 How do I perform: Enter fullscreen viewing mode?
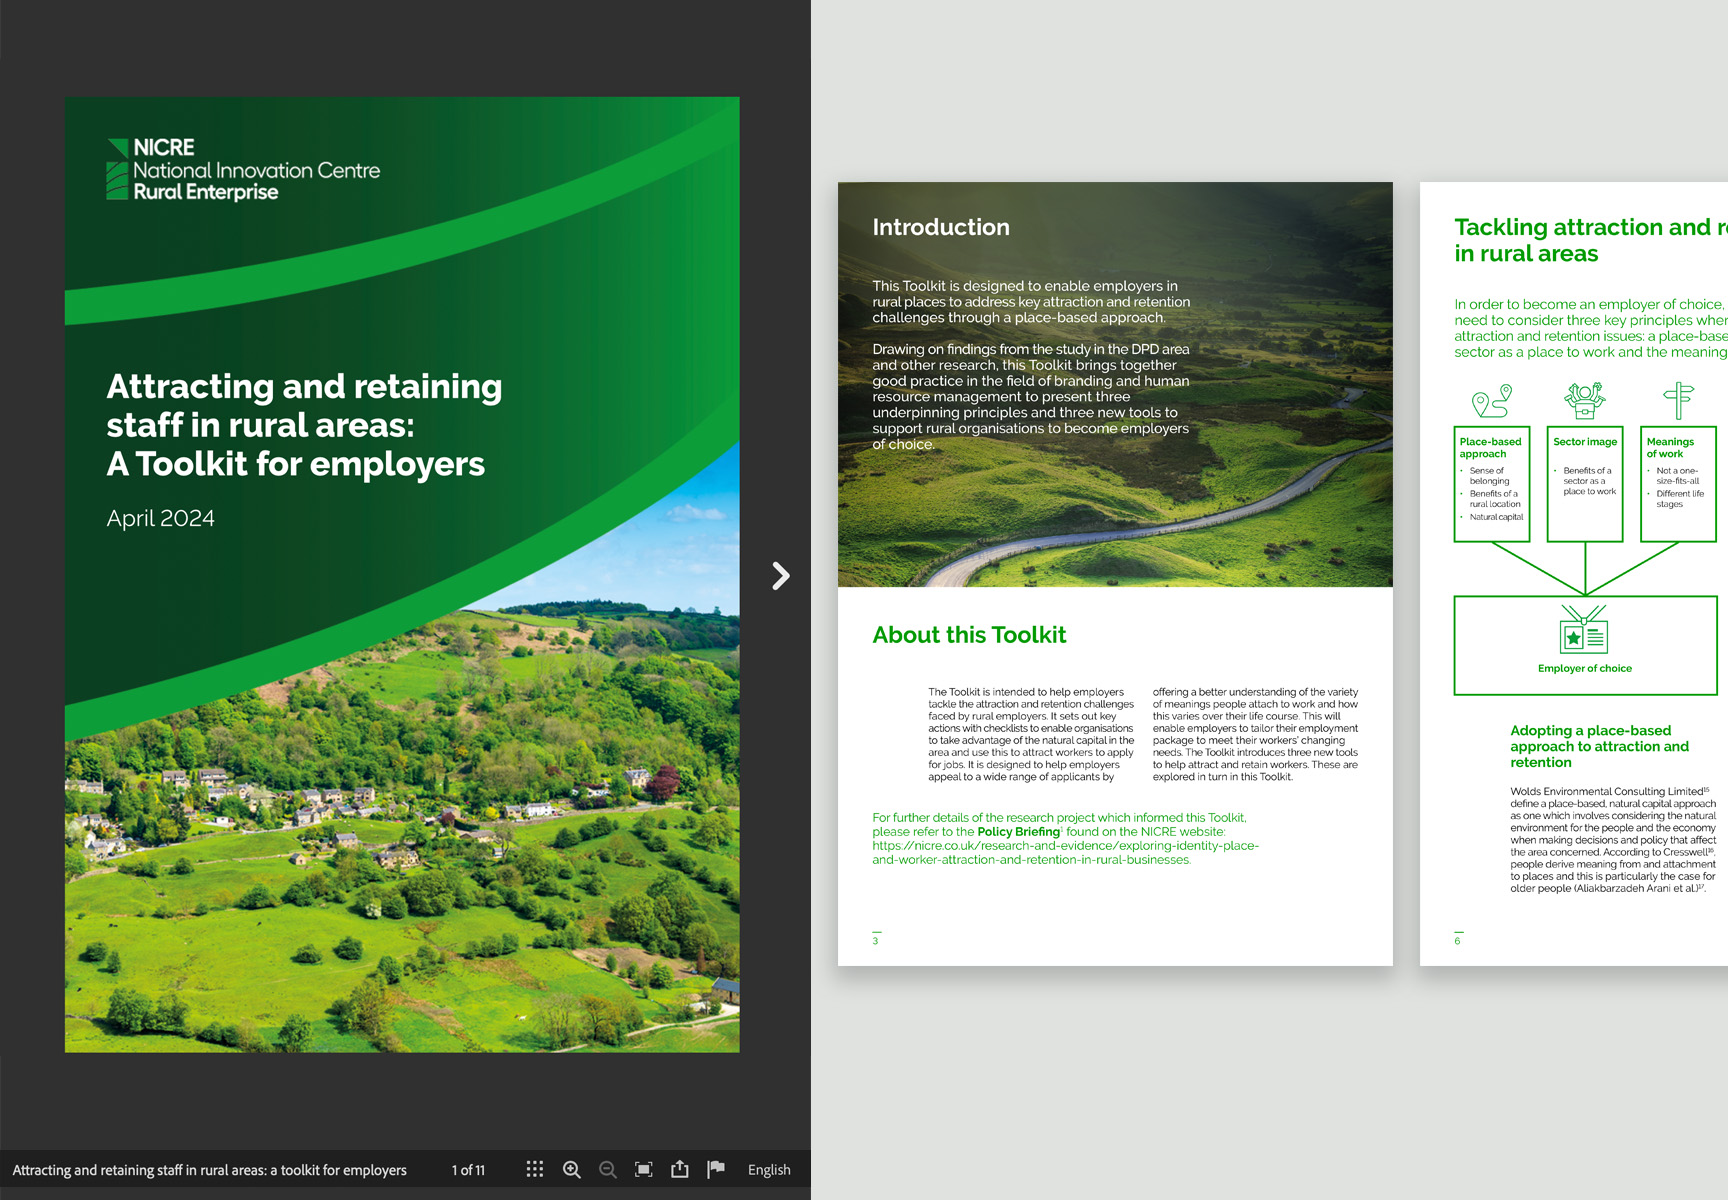[644, 1169]
